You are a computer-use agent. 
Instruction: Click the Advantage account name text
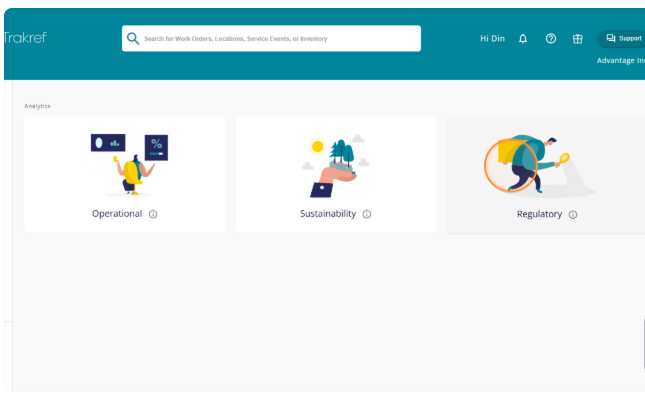[621, 60]
